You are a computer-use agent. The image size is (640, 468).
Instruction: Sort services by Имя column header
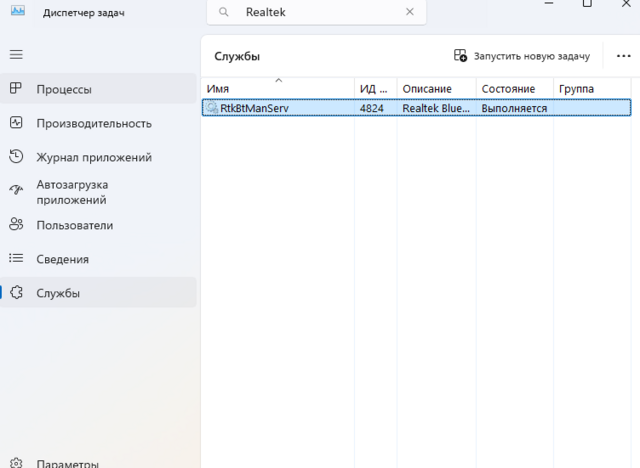(277, 89)
